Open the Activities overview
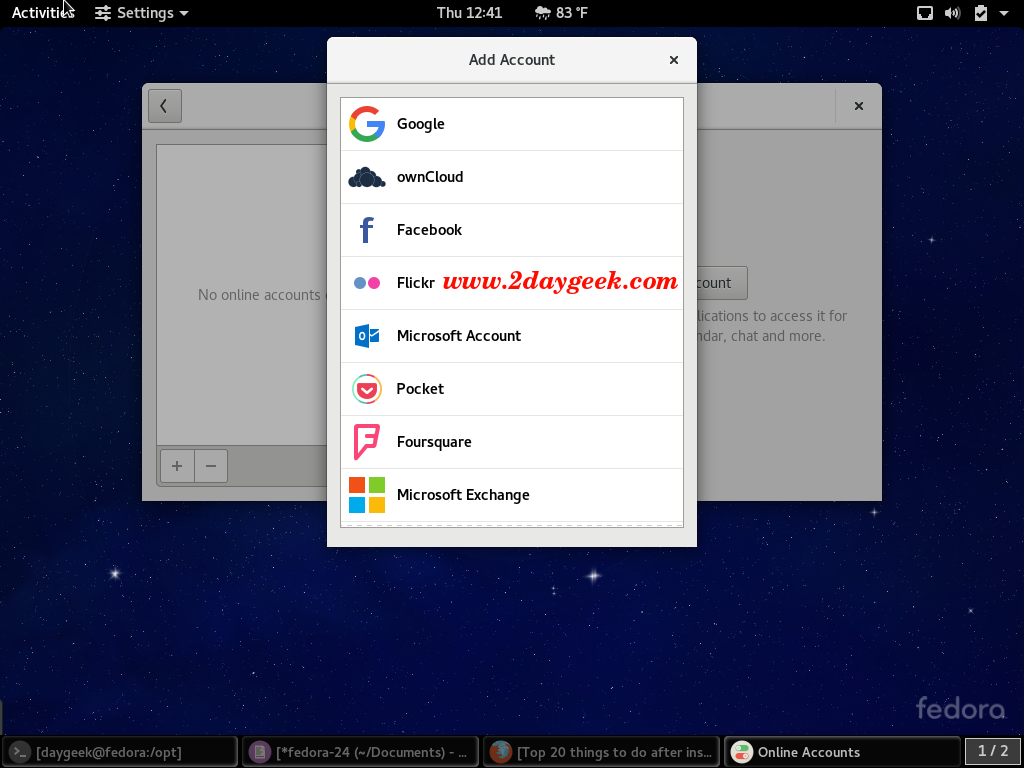Image resolution: width=1024 pixels, height=768 pixels. (43, 13)
